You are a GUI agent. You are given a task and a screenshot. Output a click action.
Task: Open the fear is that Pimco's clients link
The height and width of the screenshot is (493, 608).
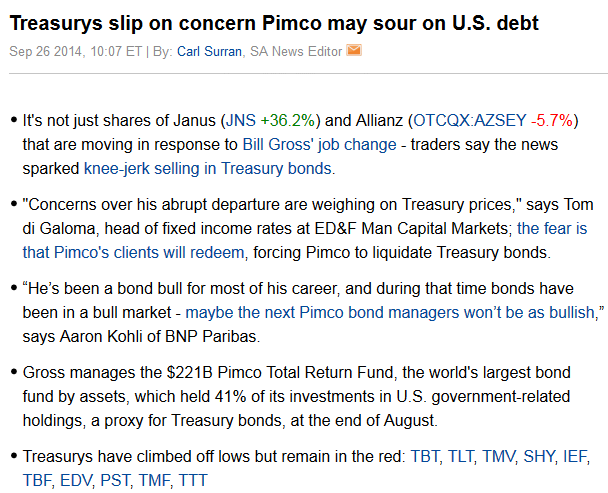tap(305, 240)
